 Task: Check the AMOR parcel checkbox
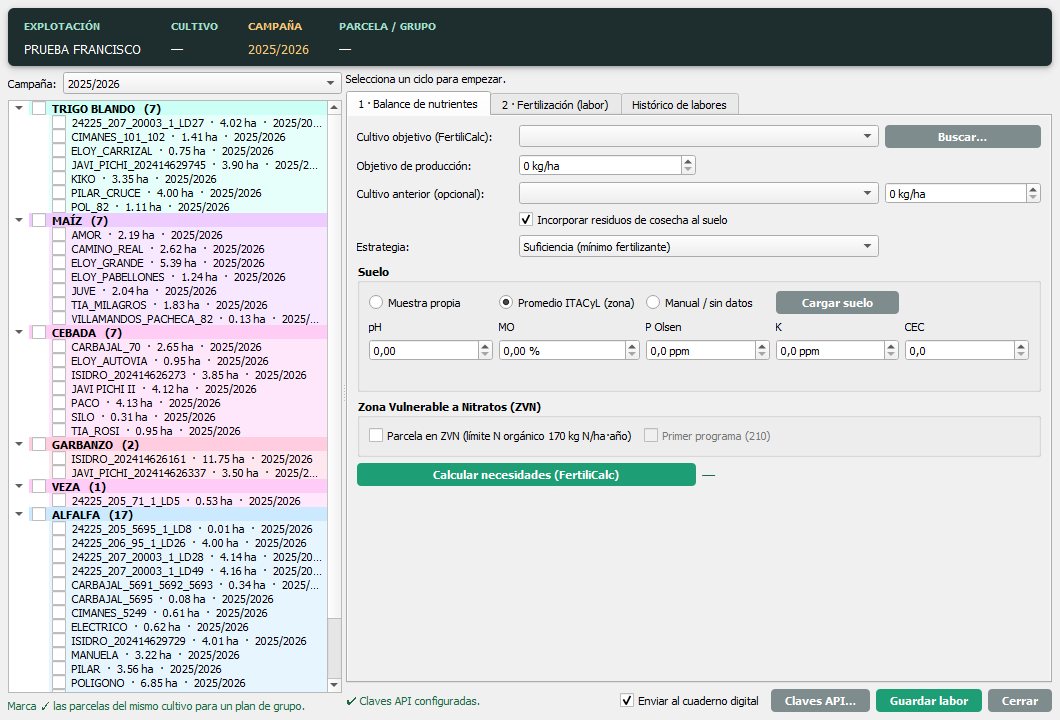(x=59, y=235)
